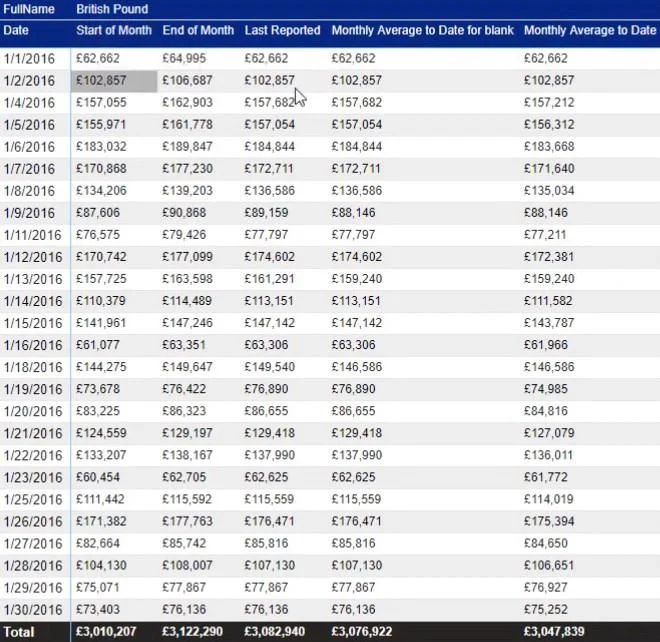
Task: Select the 1/12/2016 date cell
Action: pyautogui.click(x=33, y=257)
